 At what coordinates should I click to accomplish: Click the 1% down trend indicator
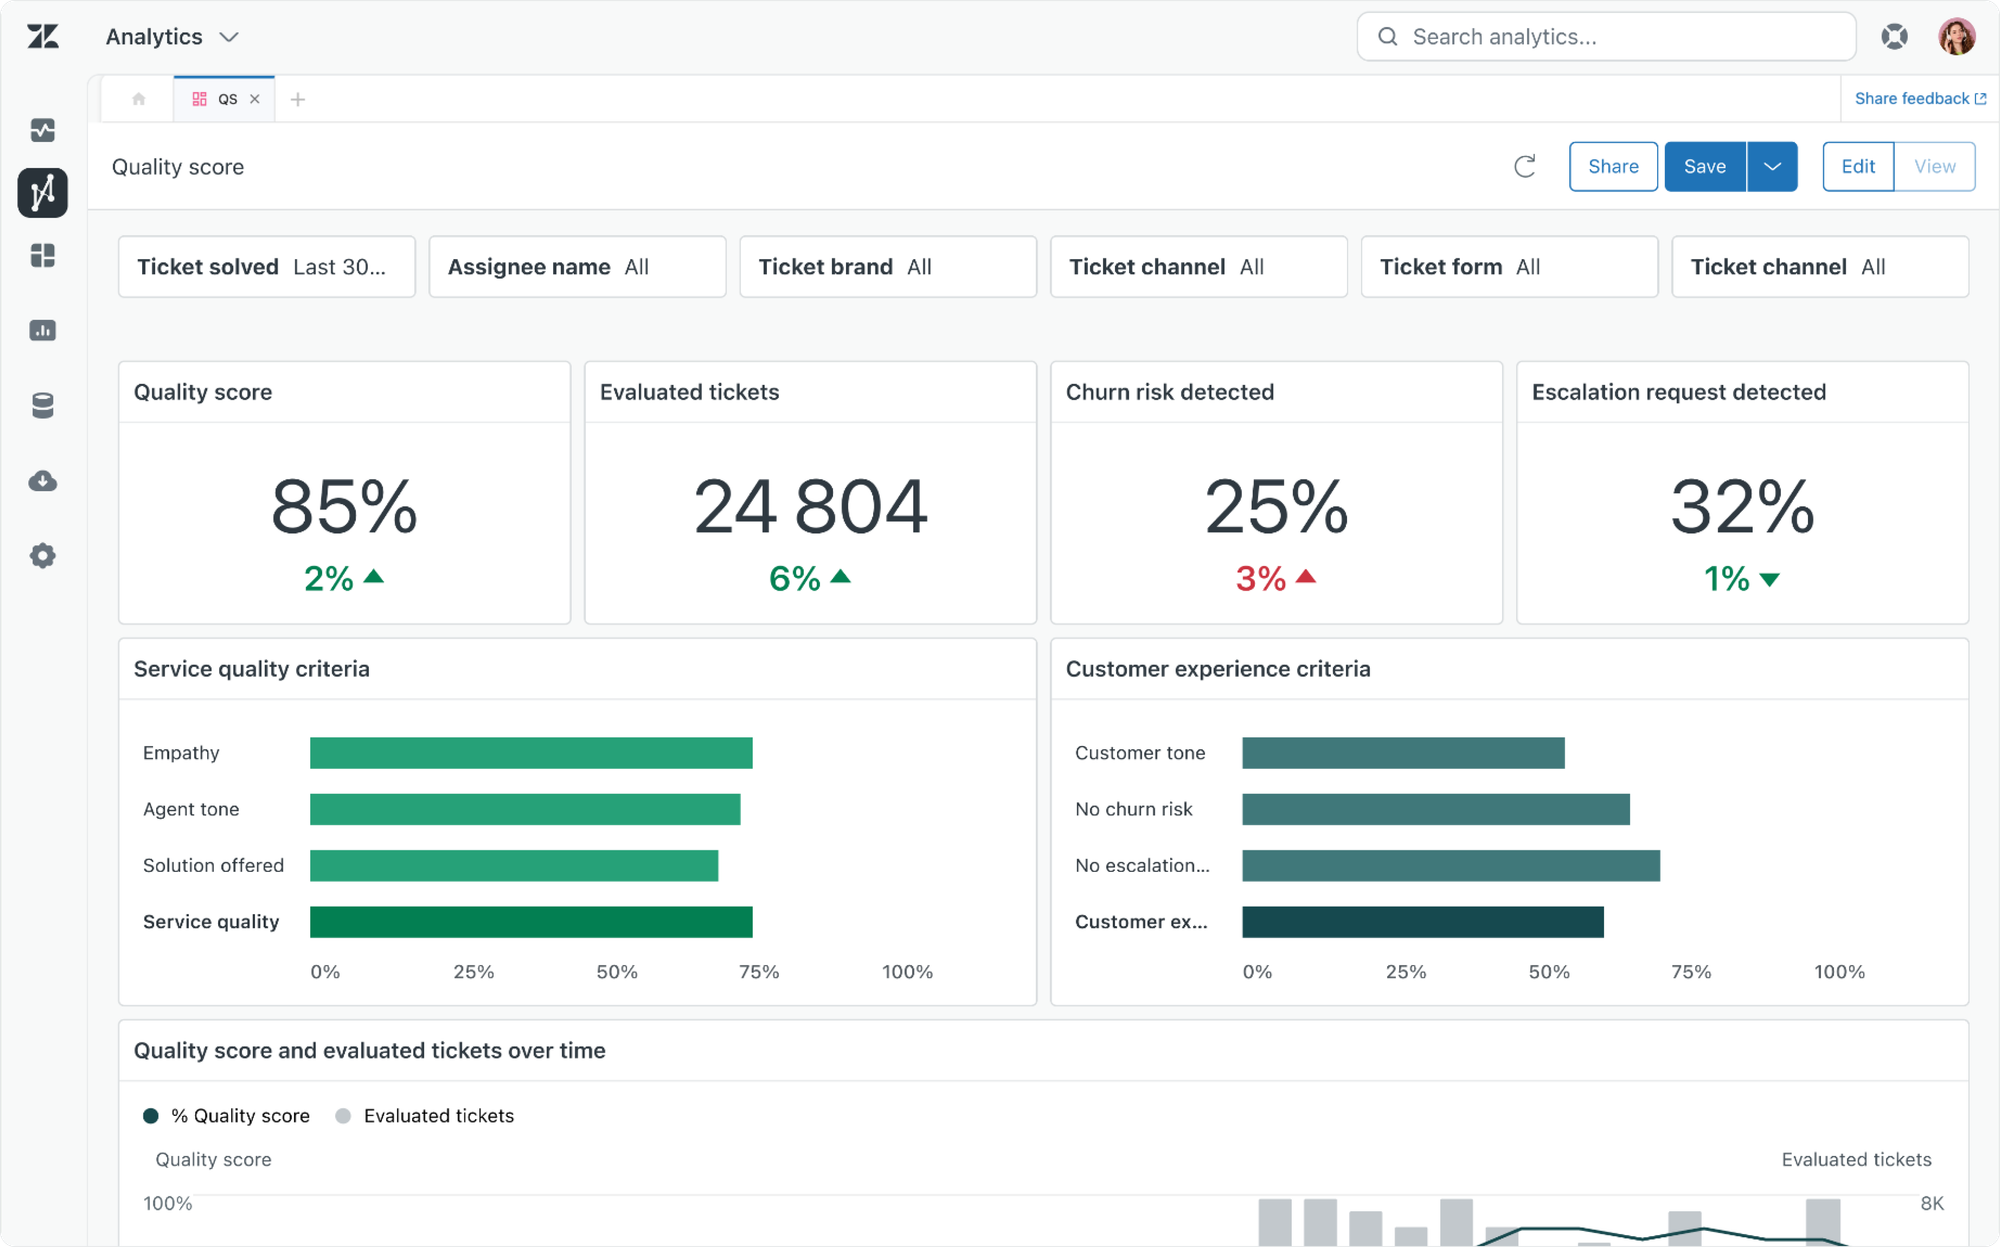pyautogui.click(x=1742, y=578)
